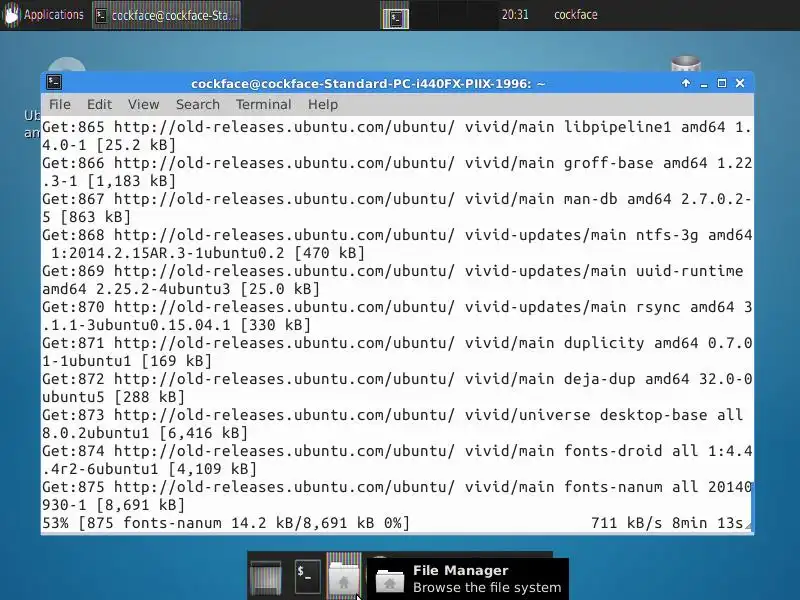Open the Terminal menu in menubar
The height and width of the screenshot is (600, 800).
[263, 104]
